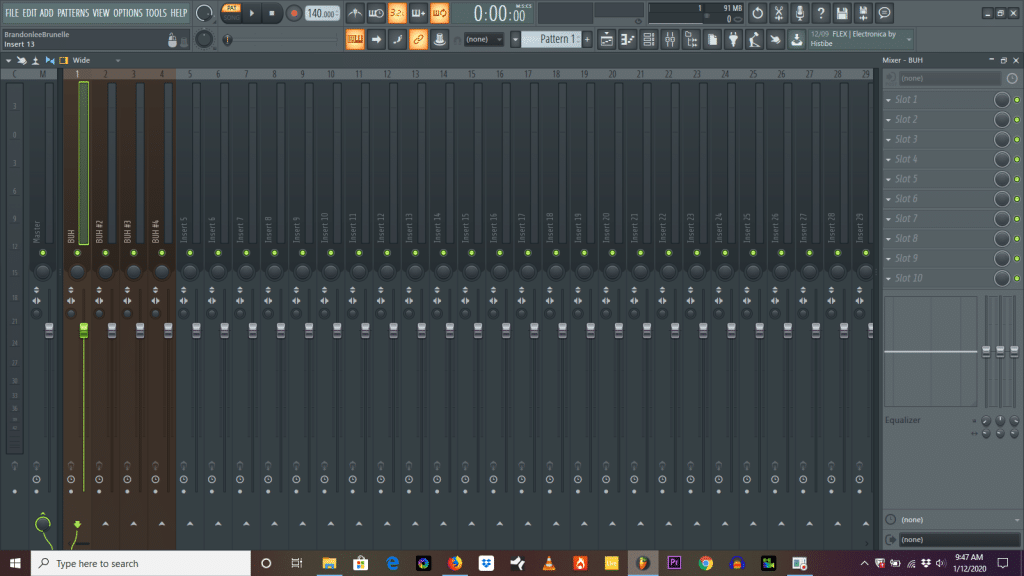
Task: Open the audio editor scissors icon
Action: (778, 13)
